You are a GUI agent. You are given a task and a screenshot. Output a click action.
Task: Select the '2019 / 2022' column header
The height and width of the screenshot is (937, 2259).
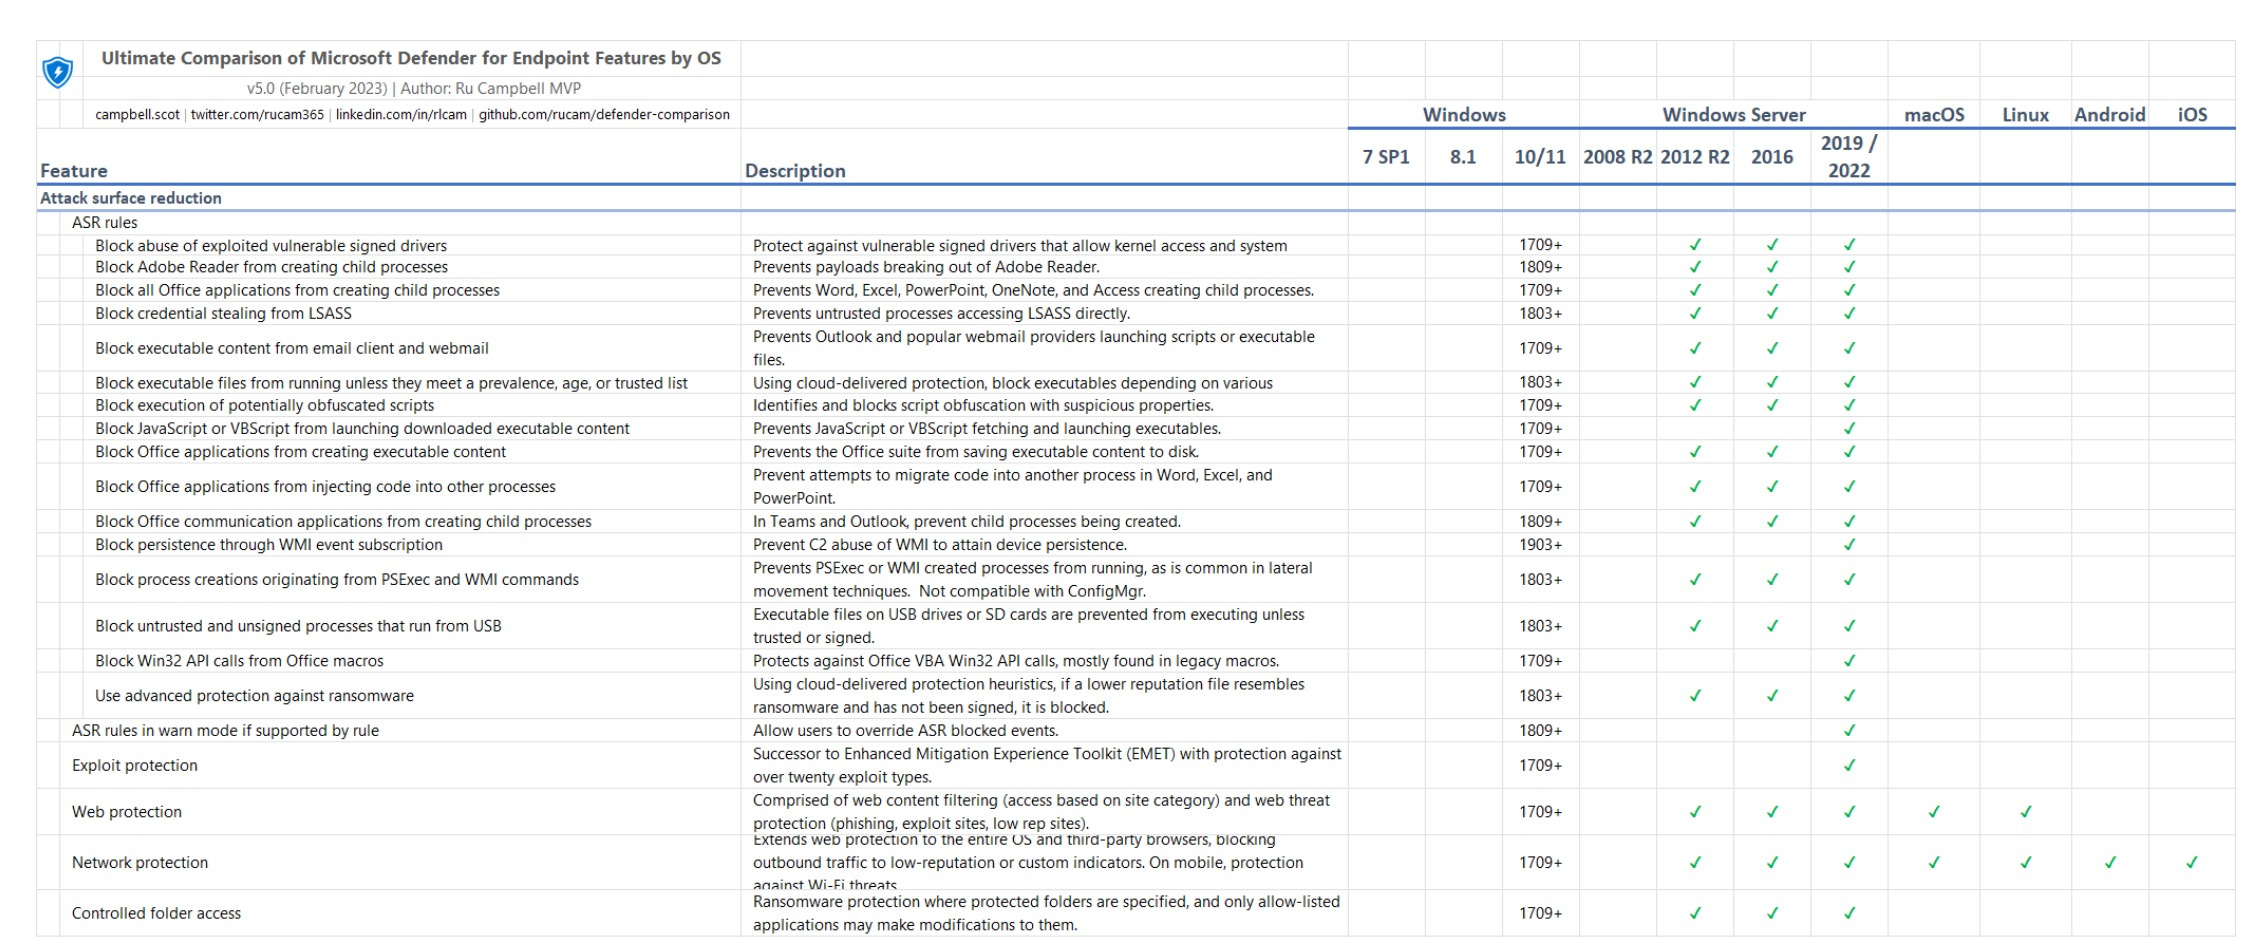(1849, 157)
